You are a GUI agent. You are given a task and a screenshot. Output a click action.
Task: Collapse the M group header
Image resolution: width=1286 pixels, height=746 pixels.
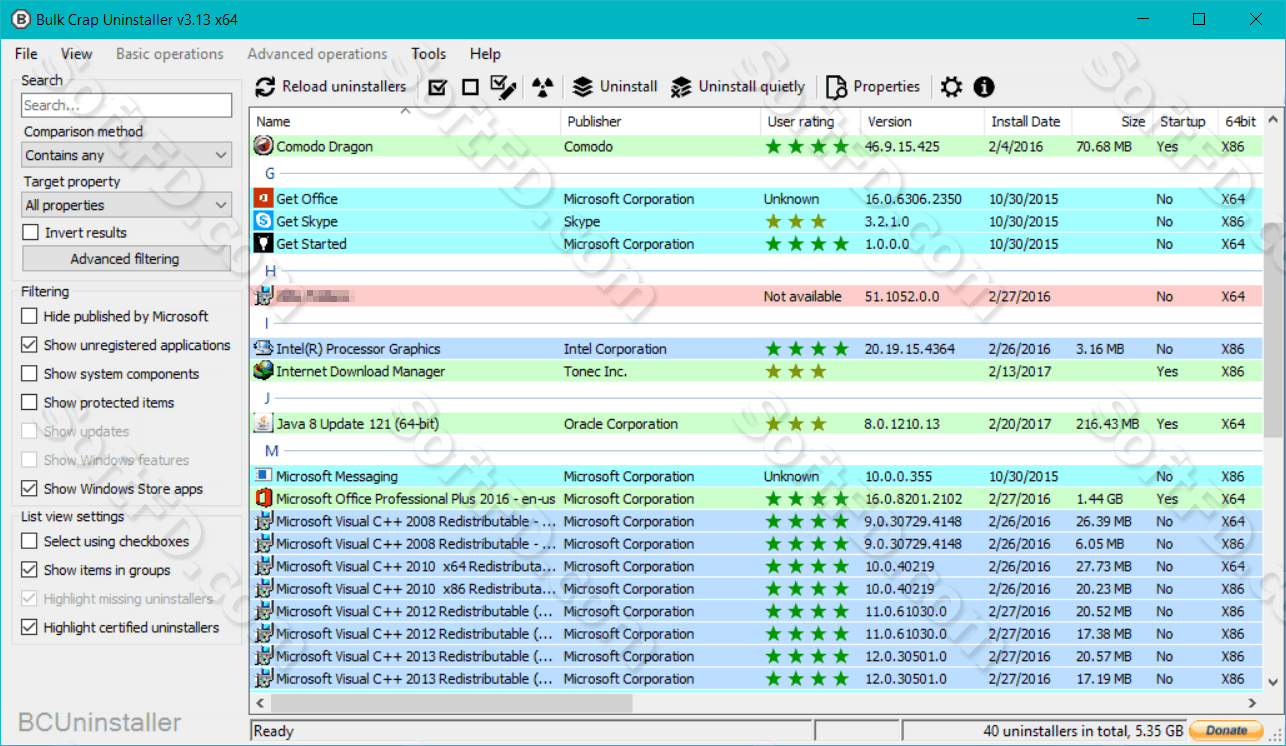(x=271, y=451)
